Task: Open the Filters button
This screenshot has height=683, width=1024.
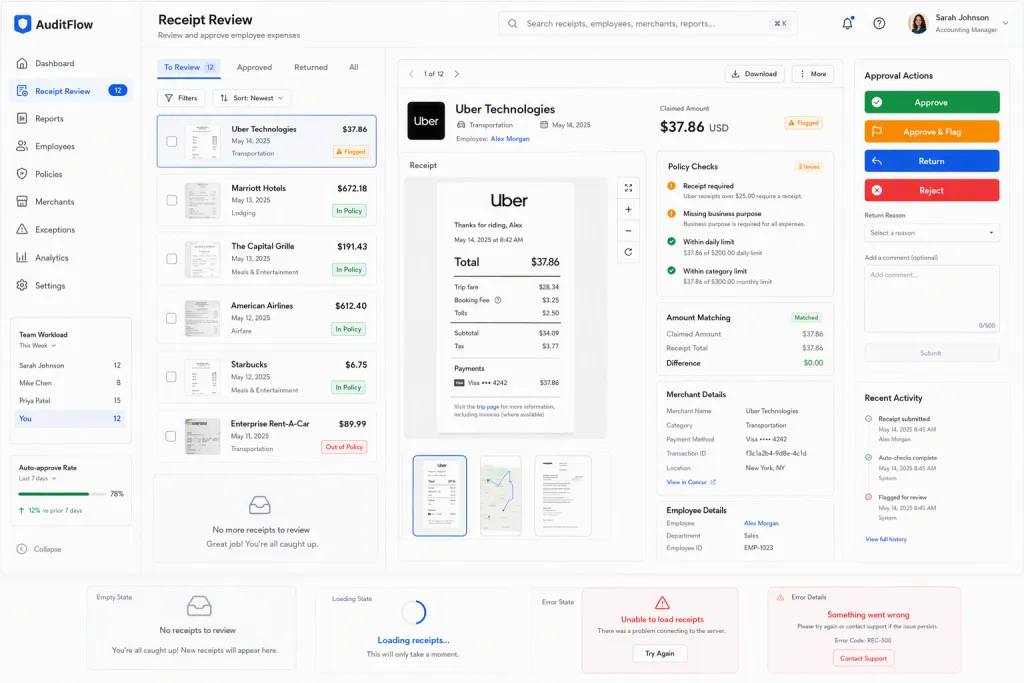Action: [x=181, y=98]
